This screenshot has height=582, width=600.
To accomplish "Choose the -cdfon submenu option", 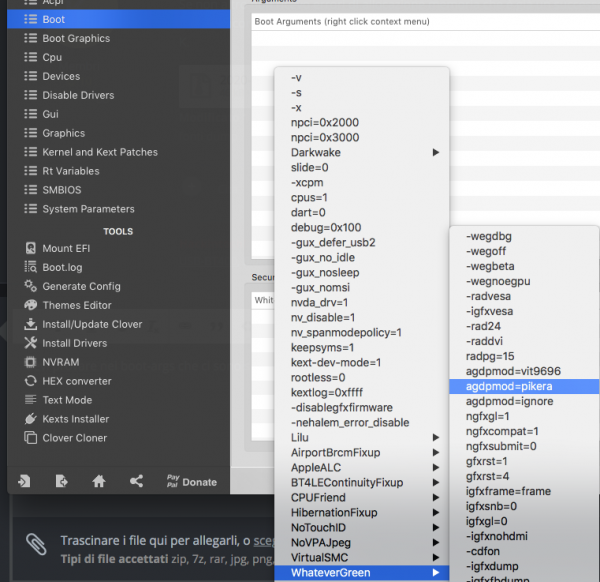I will click(x=524, y=551).
